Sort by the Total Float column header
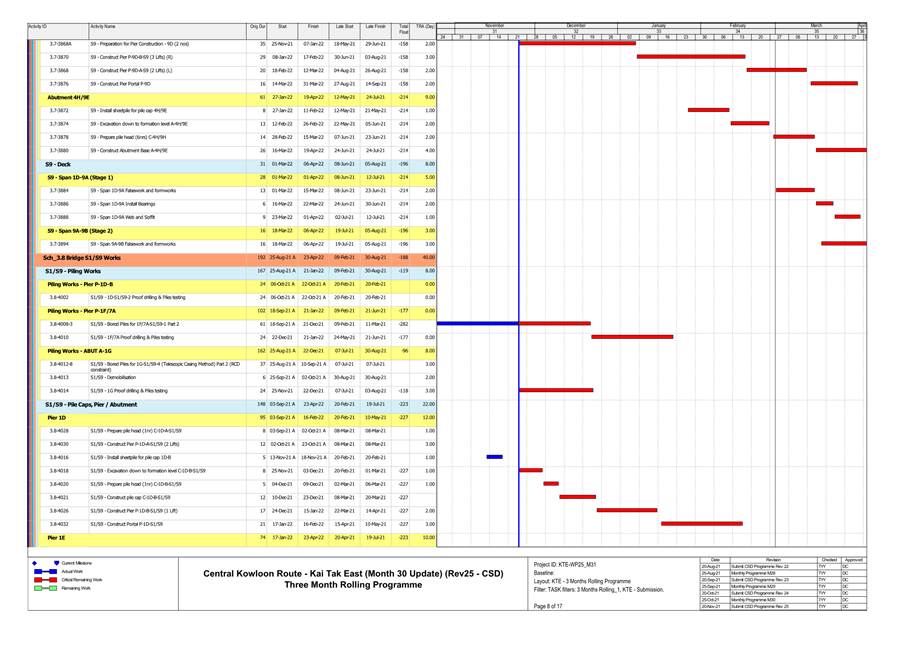919x650 pixels. click(403, 27)
